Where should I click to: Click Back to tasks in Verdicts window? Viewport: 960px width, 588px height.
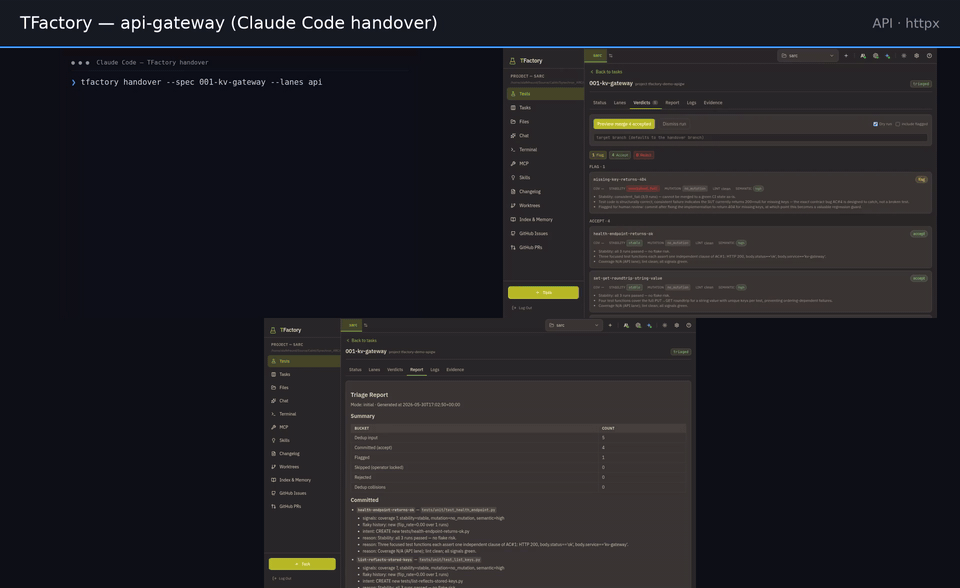pos(606,72)
